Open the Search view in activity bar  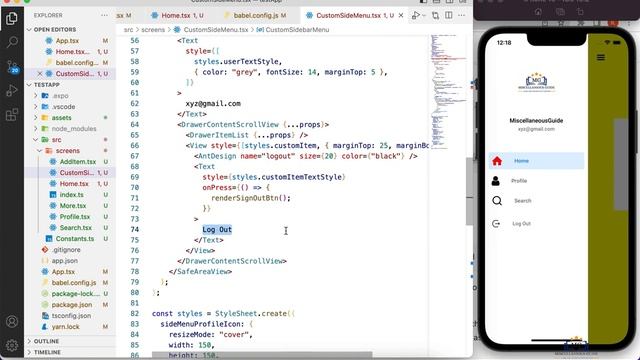(x=12, y=42)
